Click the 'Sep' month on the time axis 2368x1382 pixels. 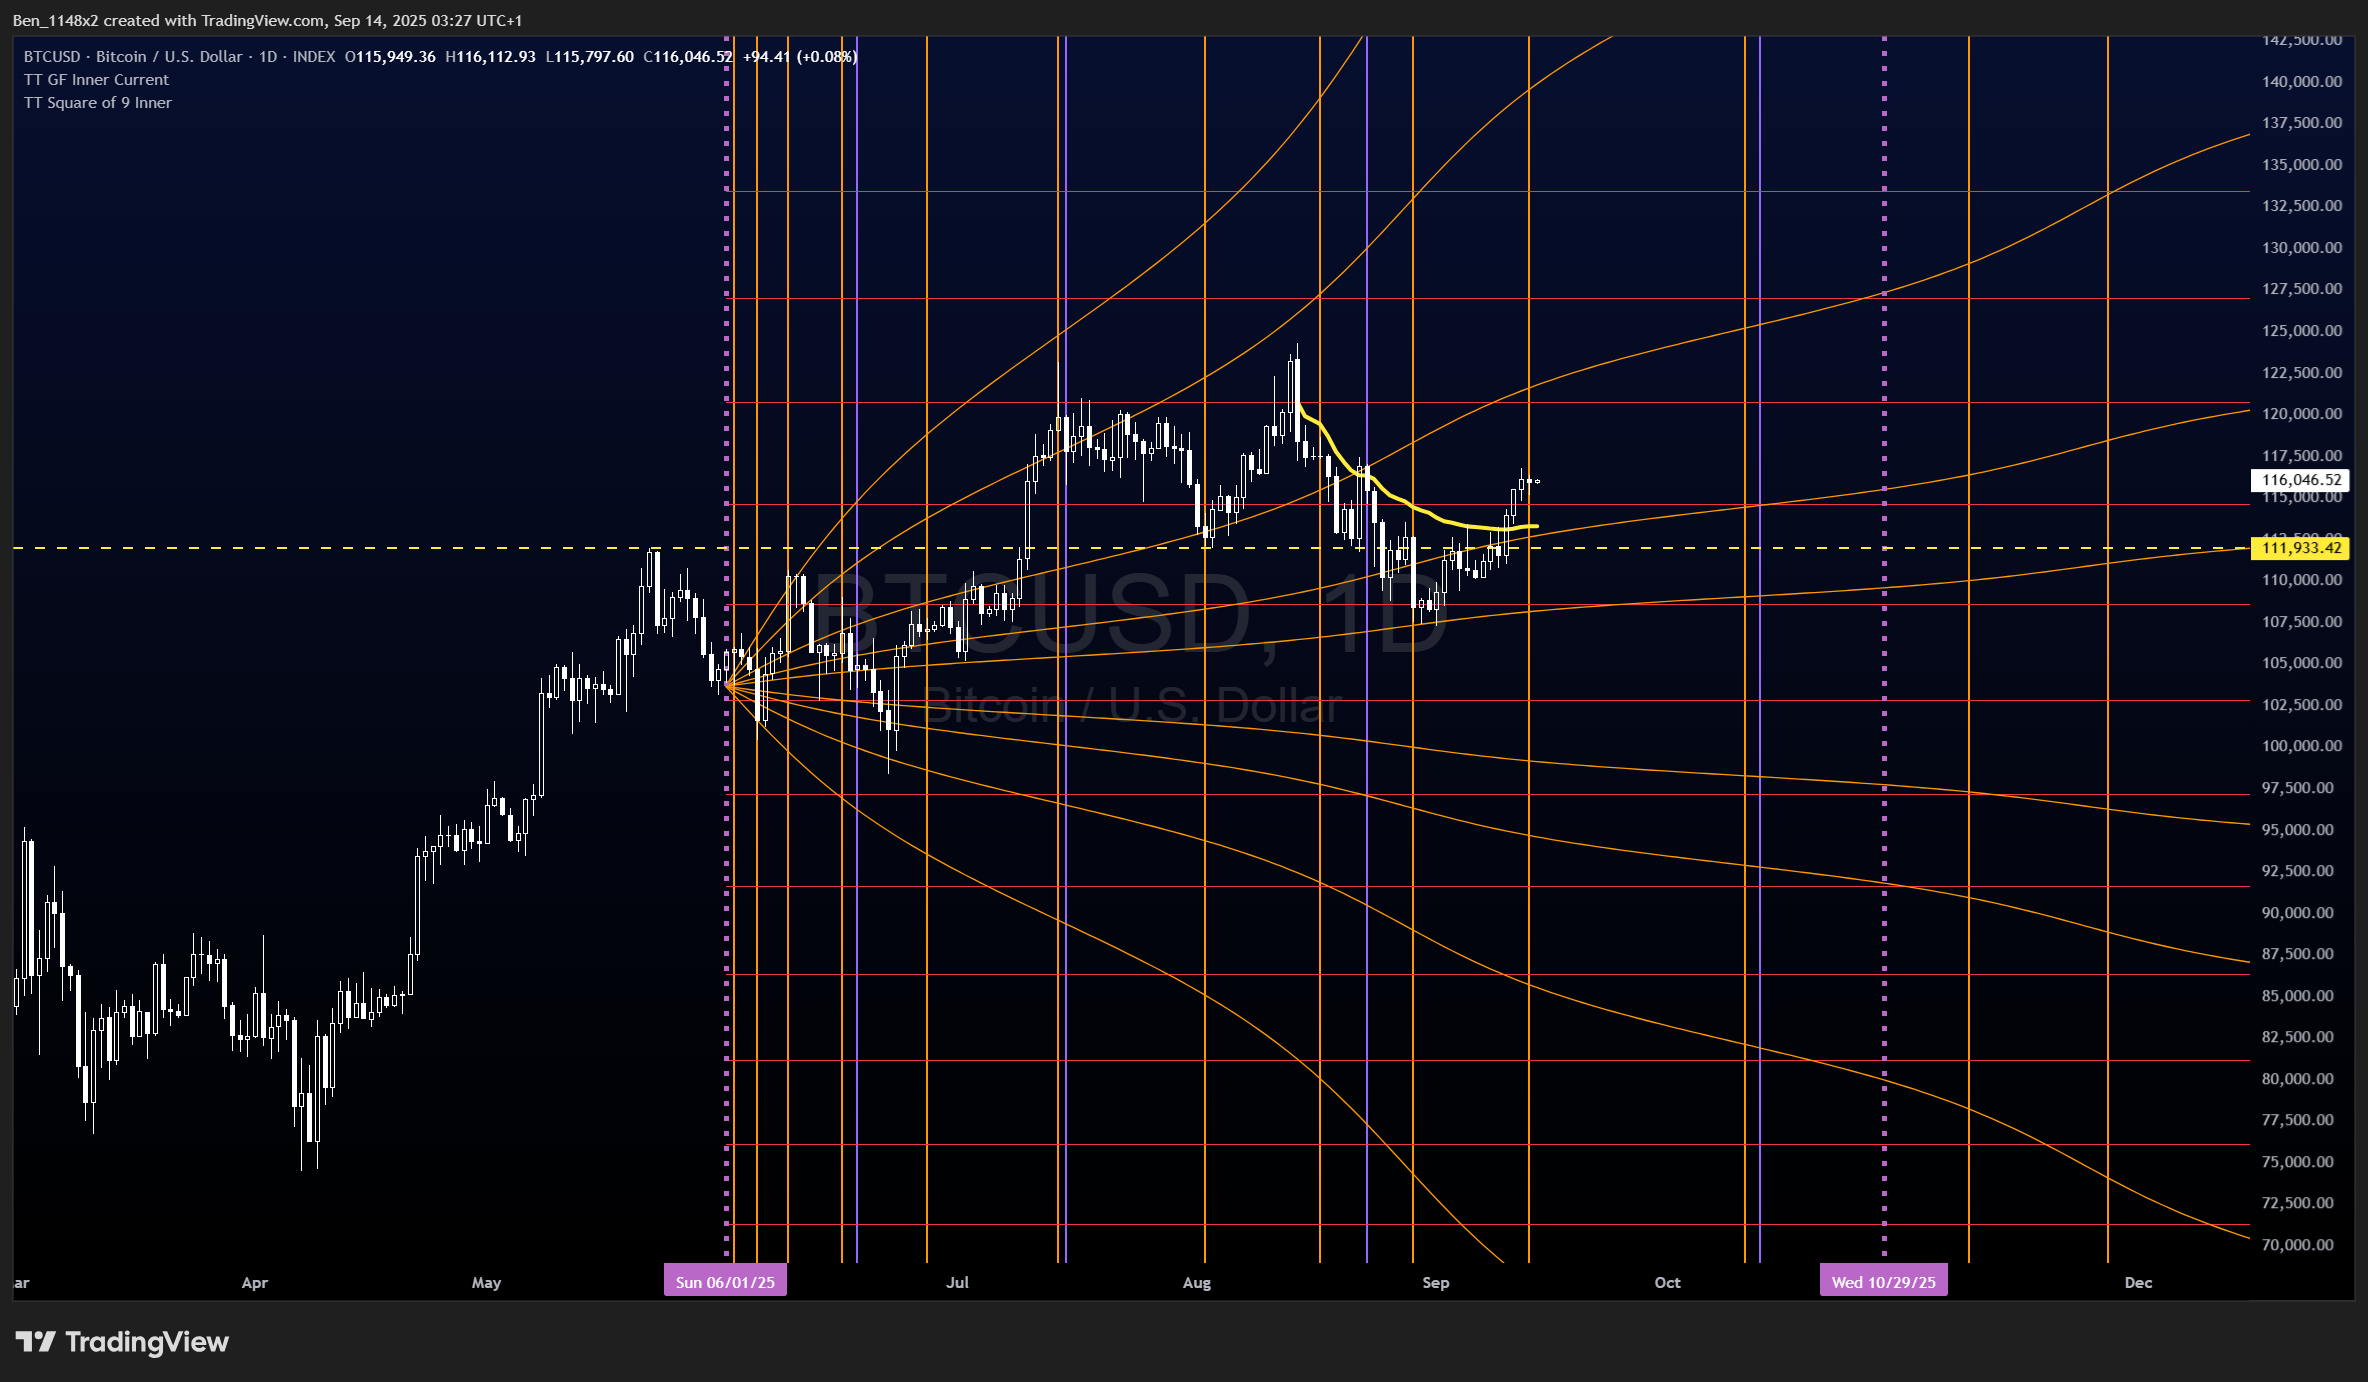click(1435, 1282)
